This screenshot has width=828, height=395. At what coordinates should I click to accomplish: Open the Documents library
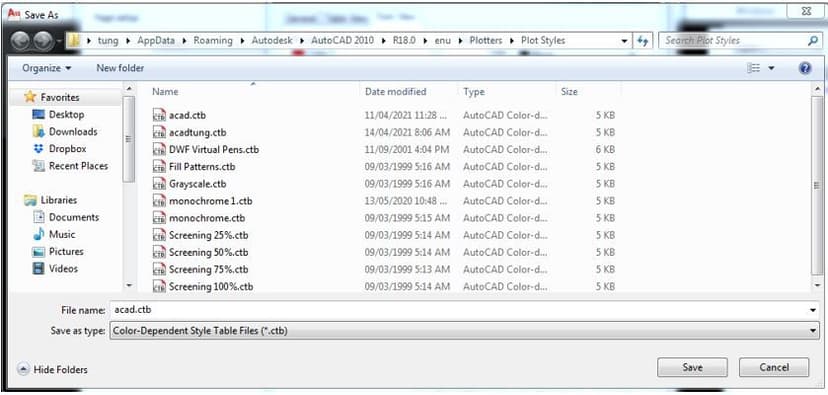tap(74, 217)
